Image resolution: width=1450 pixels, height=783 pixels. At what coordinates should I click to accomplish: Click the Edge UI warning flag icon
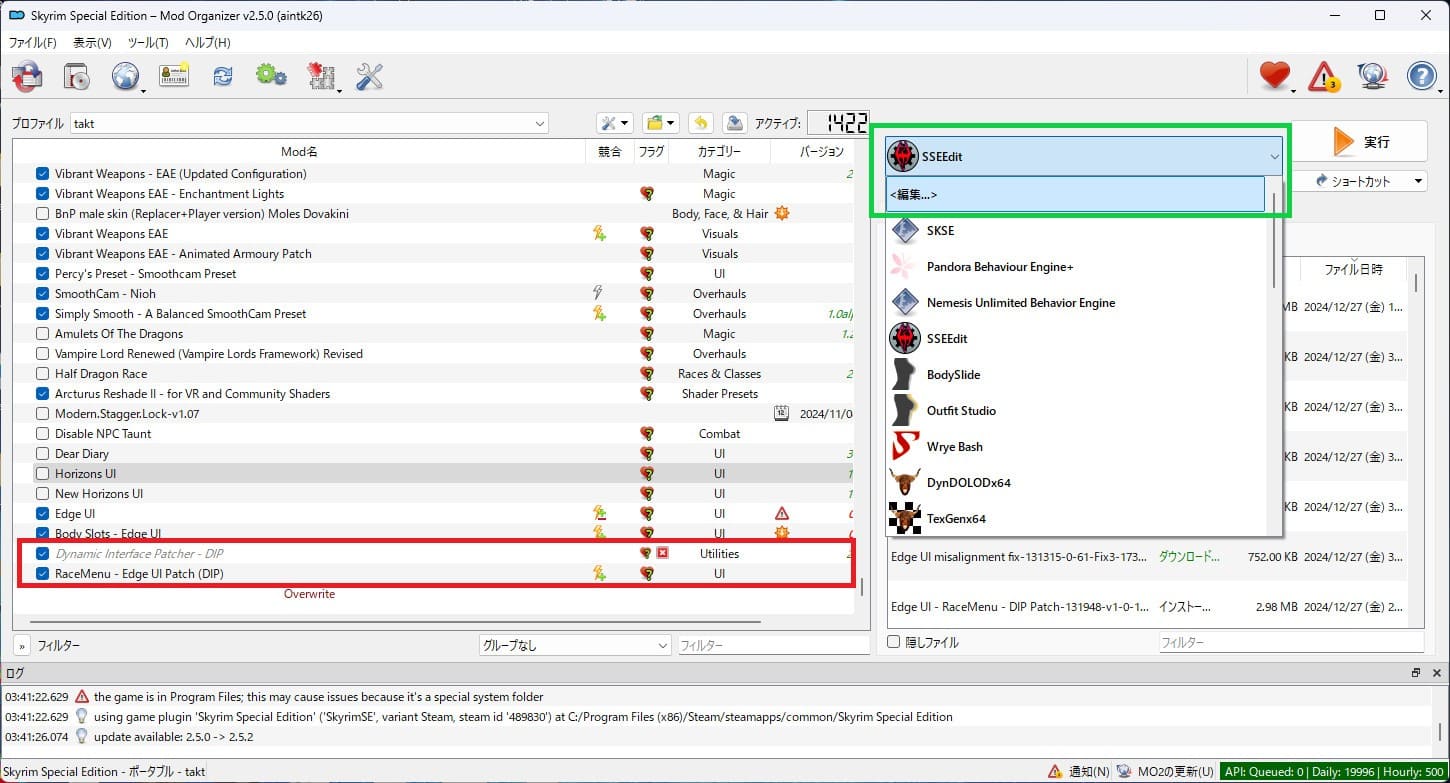(782, 514)
